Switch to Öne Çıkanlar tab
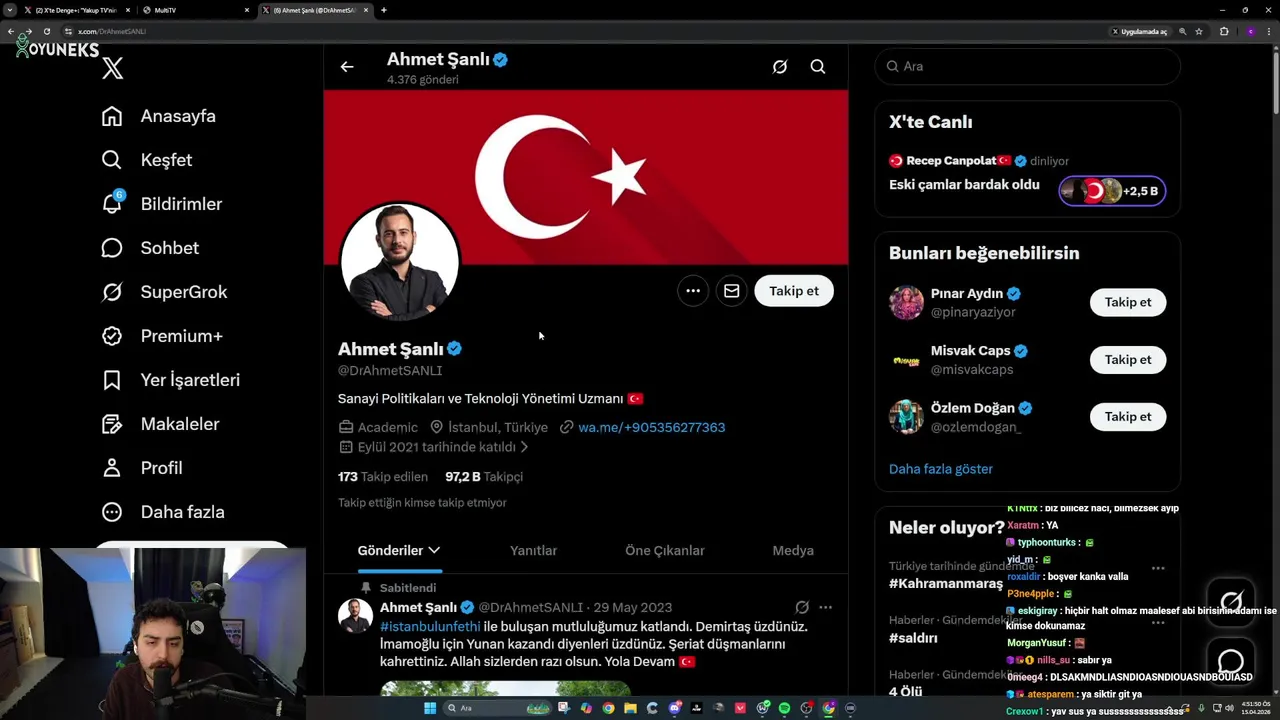Viewport: 1280px width, 720px height. pyautogui.click(x=665, y=551)
